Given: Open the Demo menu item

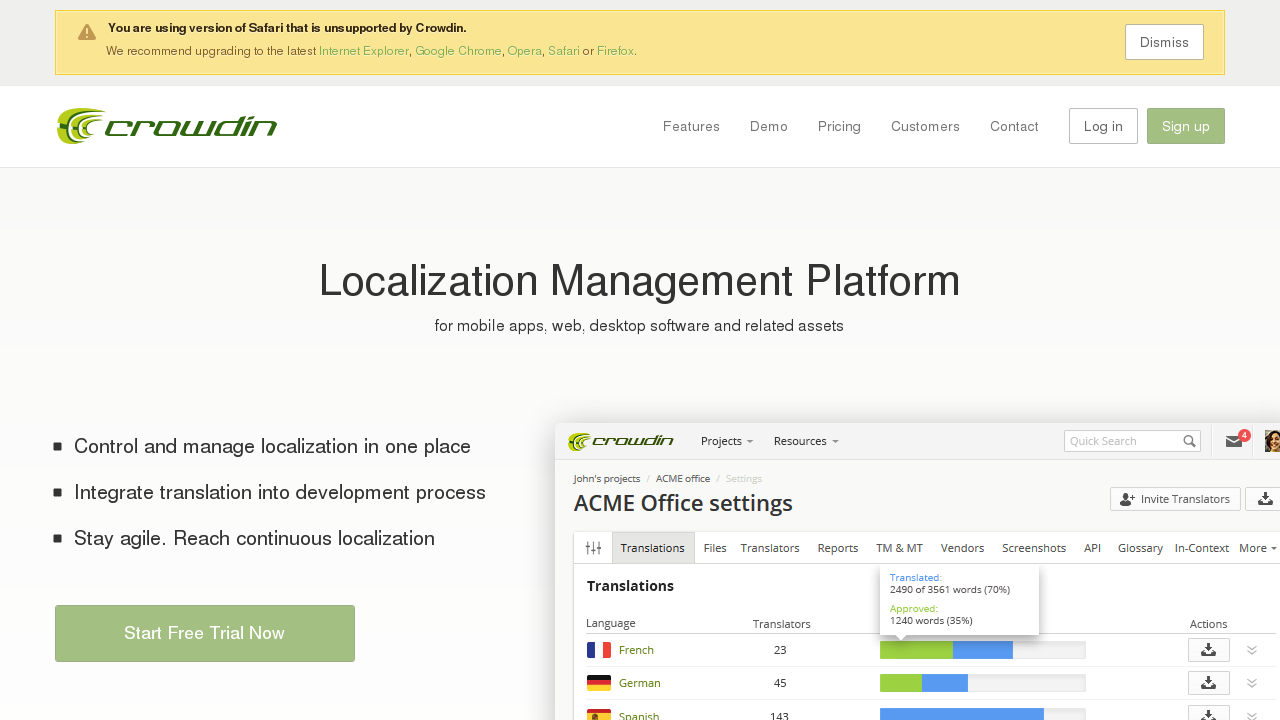Looking at the screenshot, I should [x=769, y=126].
